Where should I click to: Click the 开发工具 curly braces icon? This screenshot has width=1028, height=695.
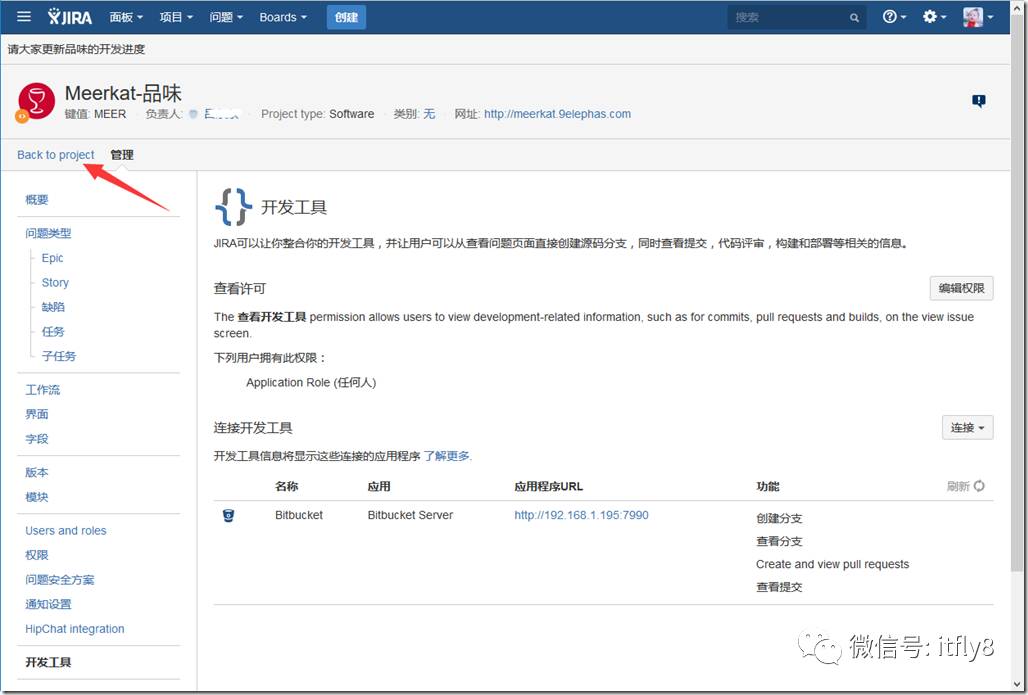click(233, 207)
